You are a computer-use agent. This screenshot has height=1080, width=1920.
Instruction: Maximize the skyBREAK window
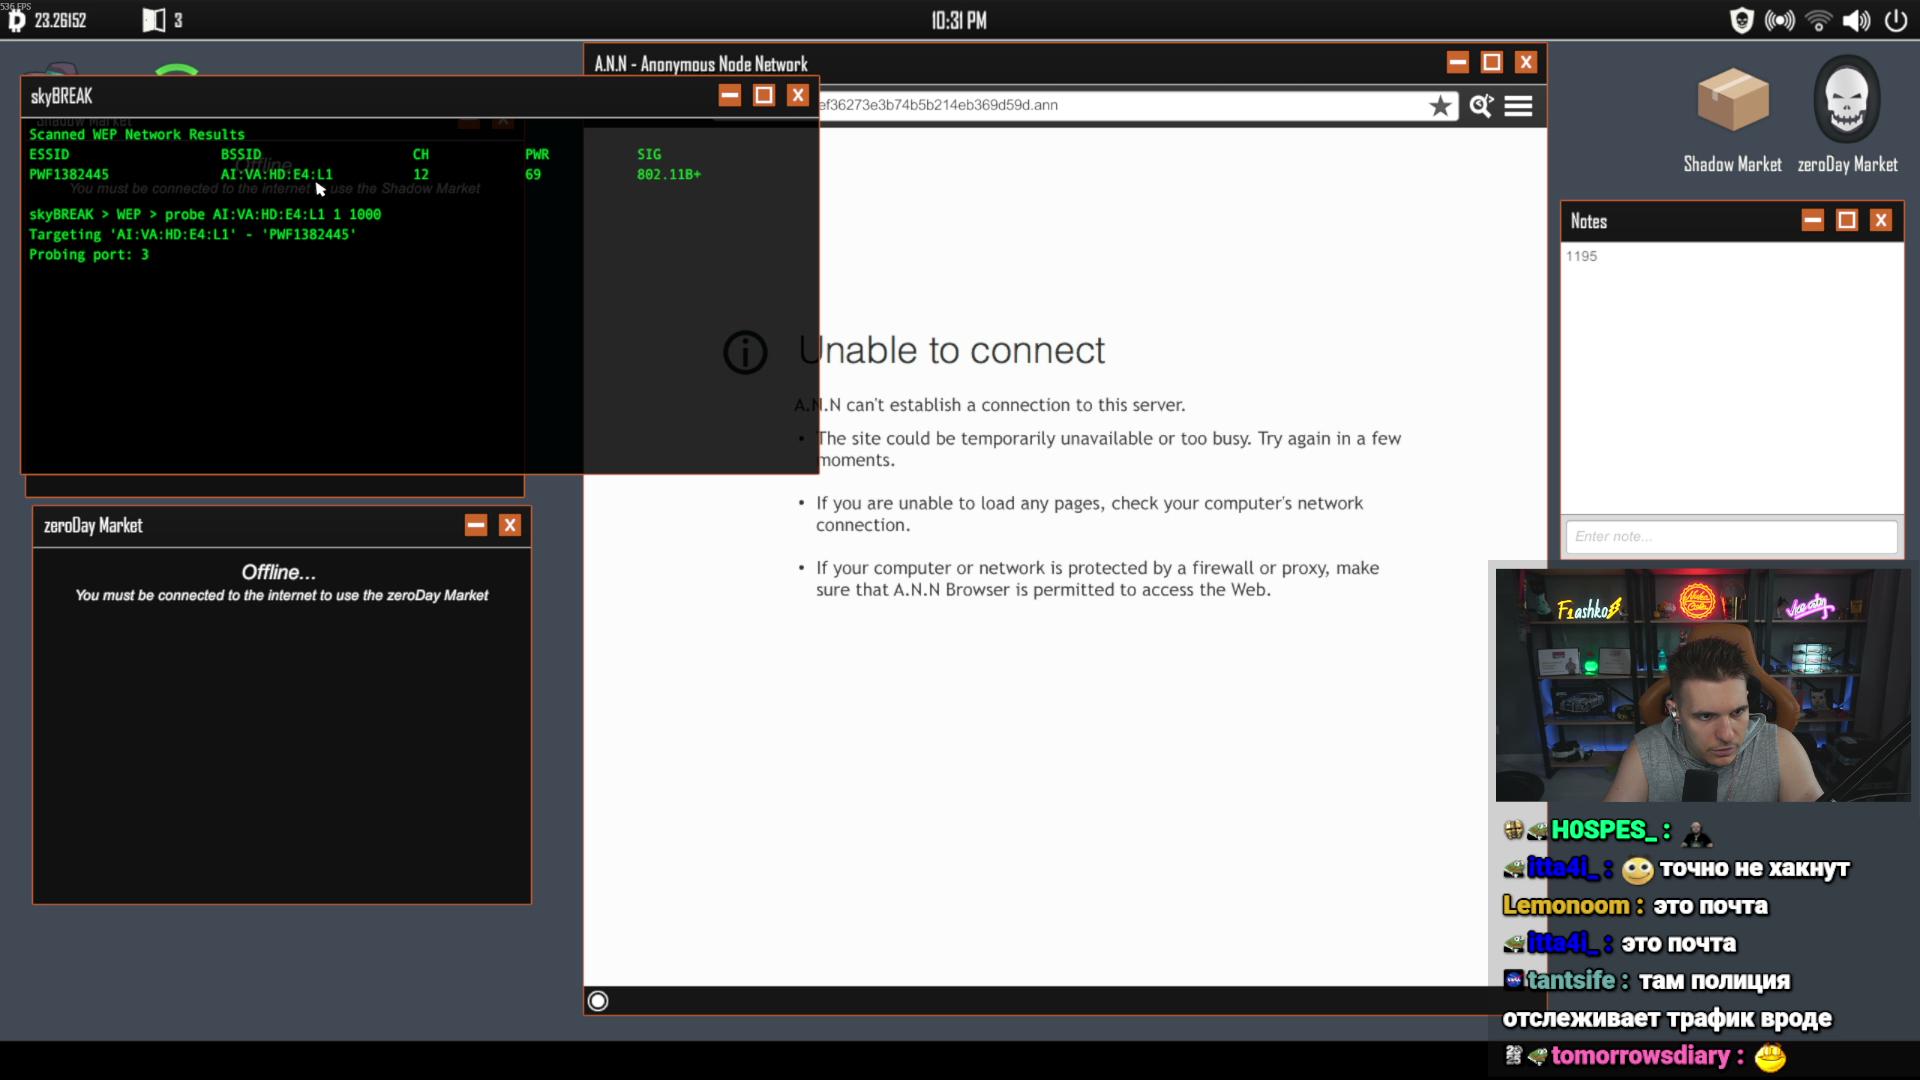[x=764, y=96]
